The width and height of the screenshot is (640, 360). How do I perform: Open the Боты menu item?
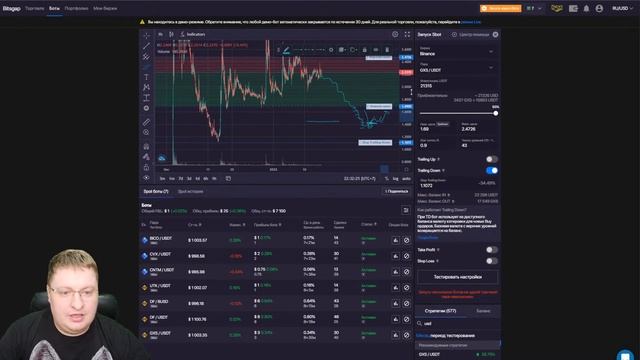54,8
